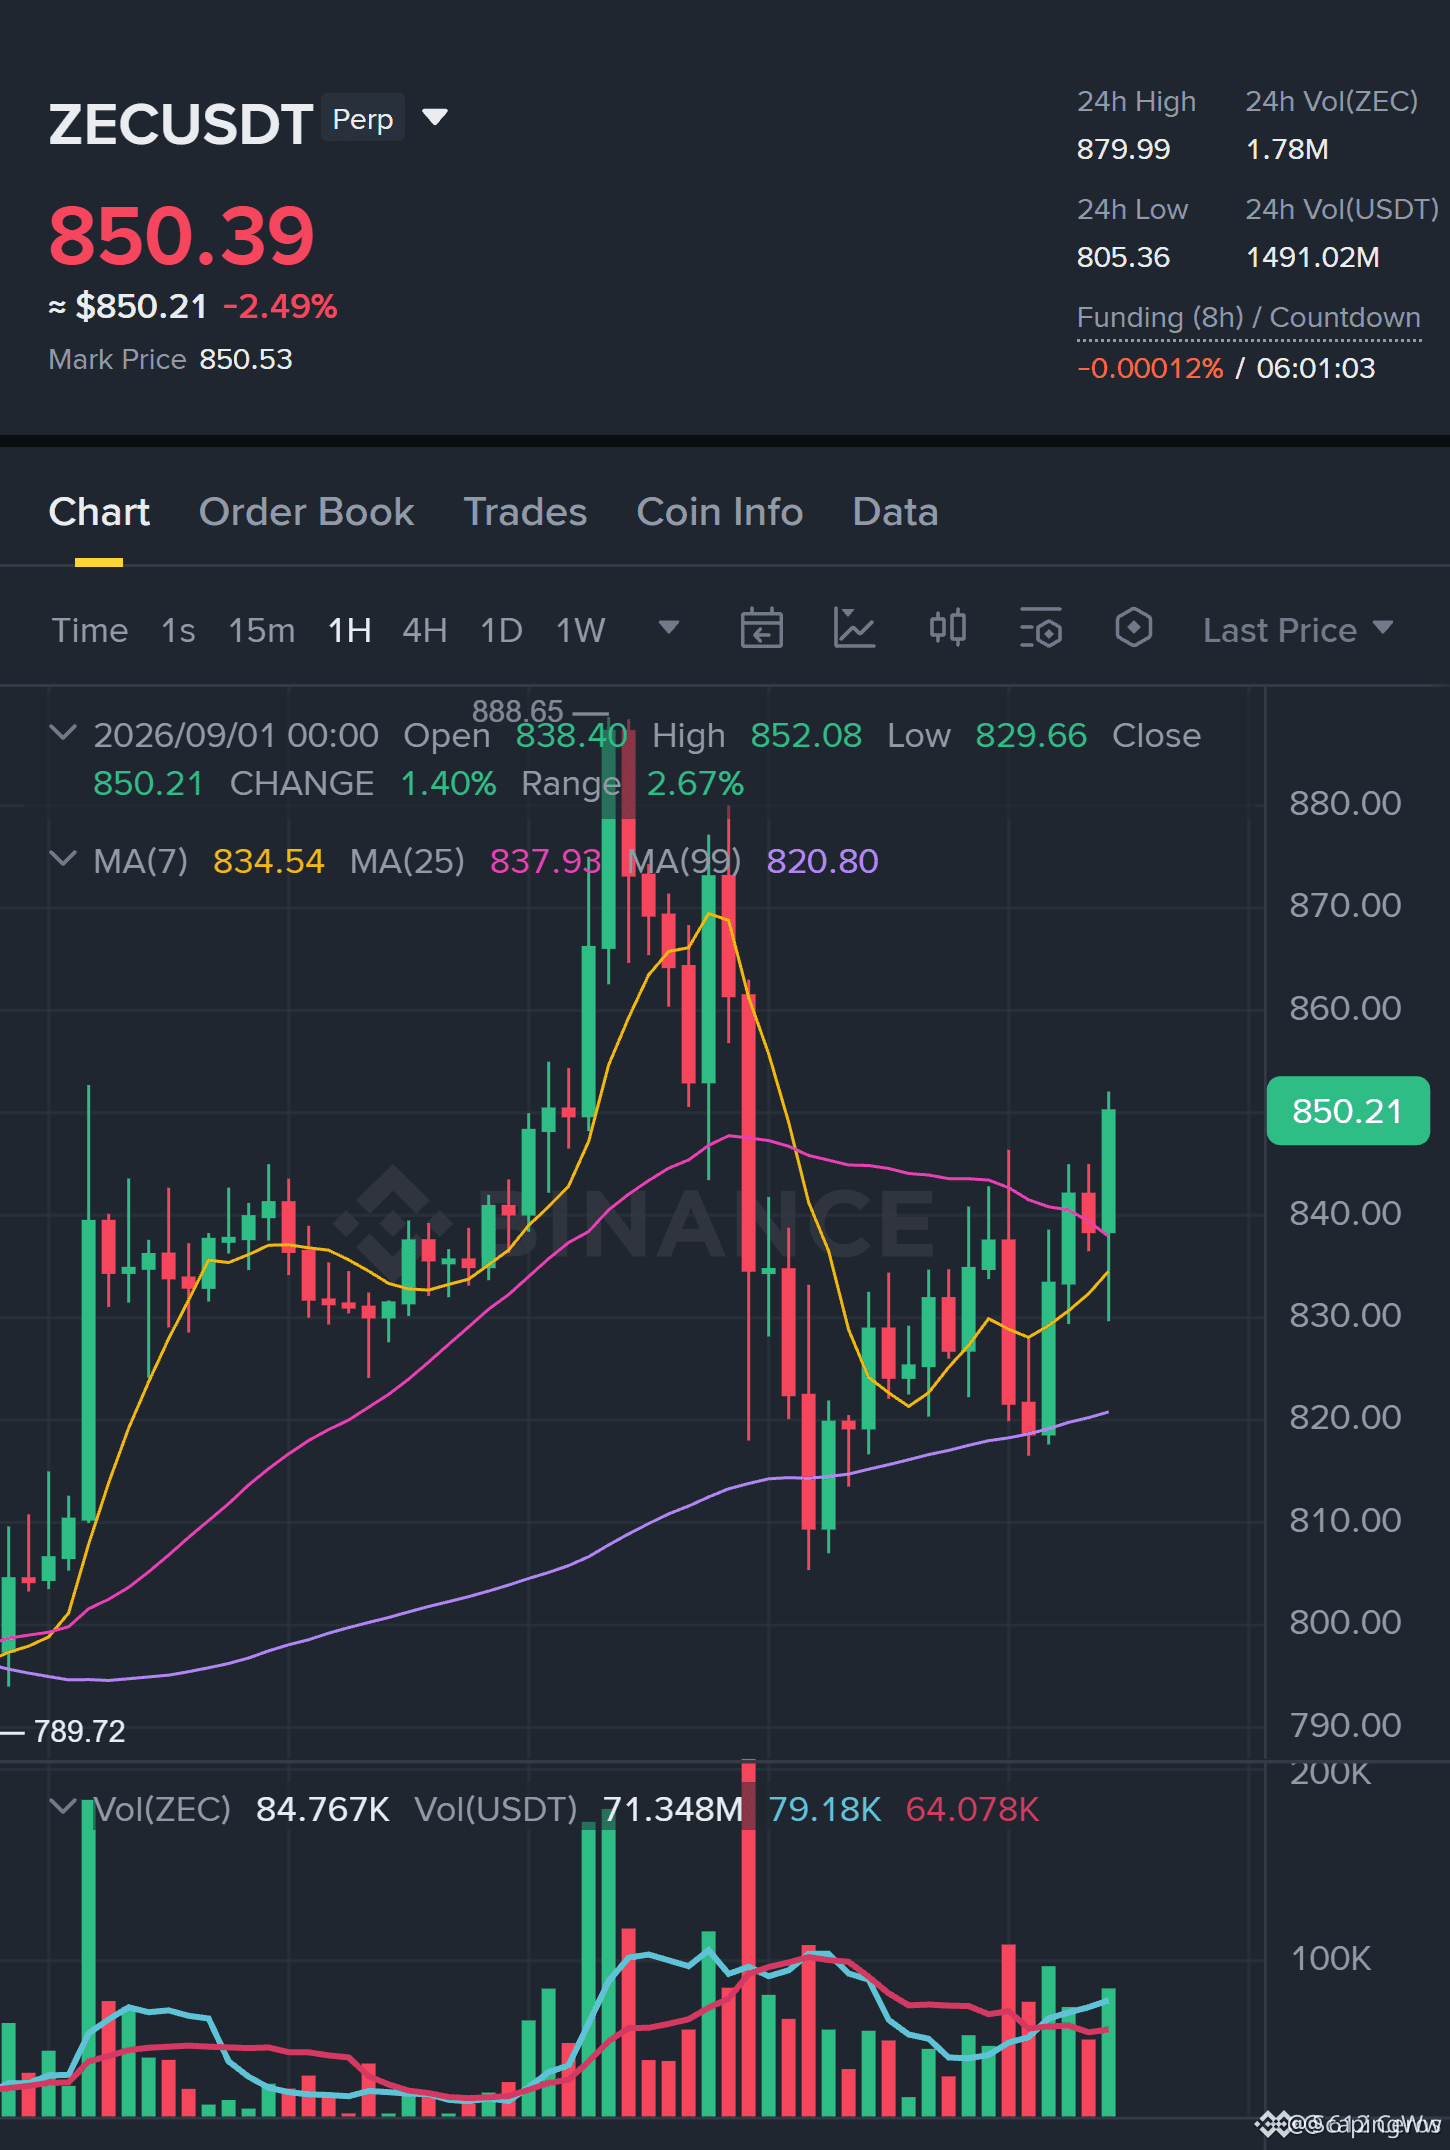
Task: Select the 1s interval
Action: coord(178,630)
